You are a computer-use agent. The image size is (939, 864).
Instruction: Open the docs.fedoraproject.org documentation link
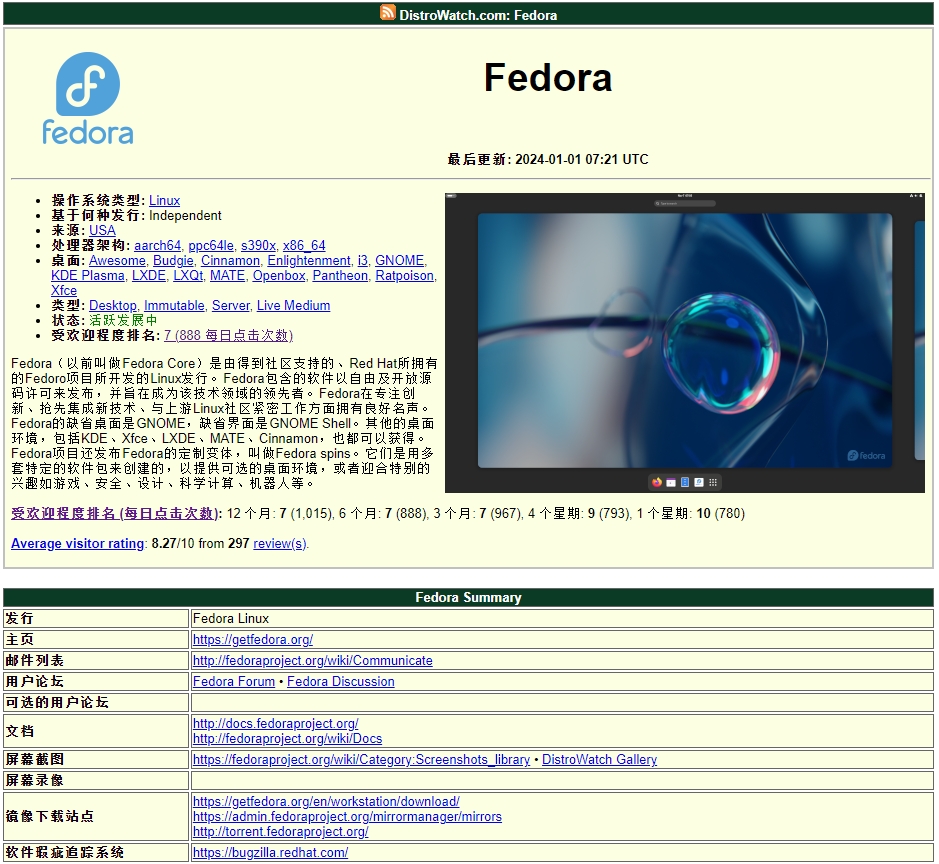tap(275, 723)
